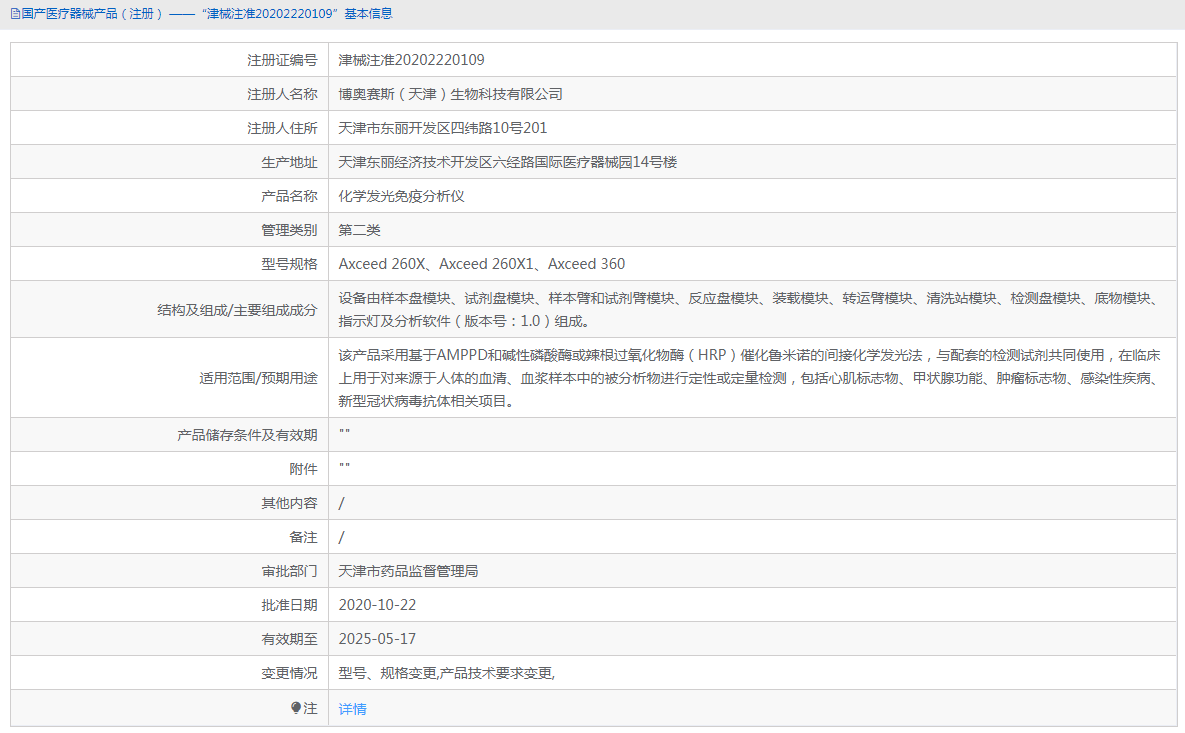
Task: Click the 国产医疗器械产品（注册） breadcrumb link
Action: pyautogui.click(x=88, y=14)
